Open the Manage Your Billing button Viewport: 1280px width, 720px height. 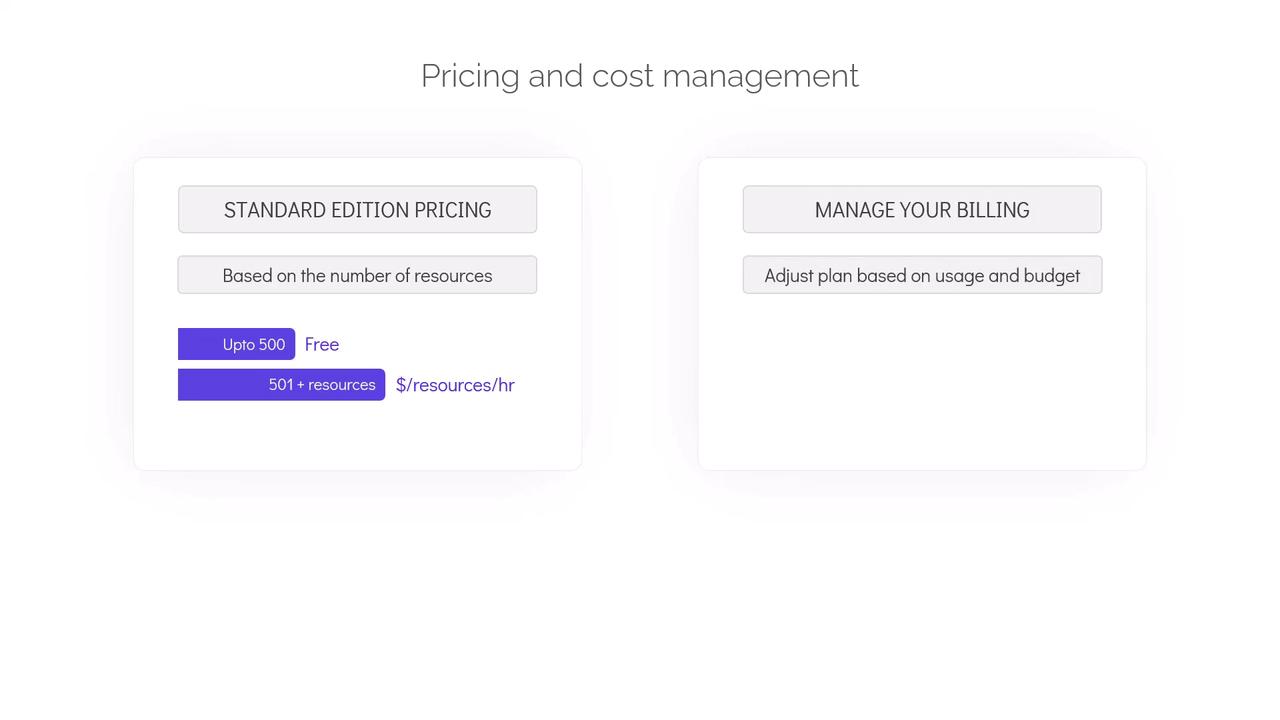point(922,210)
